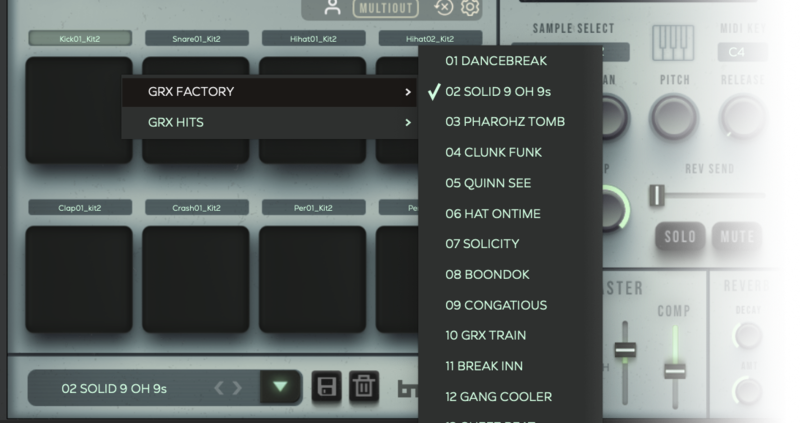Viewport: 800px width, 423px height.
Task: Click the piano keyboard icon
Action: coord(674,43)
